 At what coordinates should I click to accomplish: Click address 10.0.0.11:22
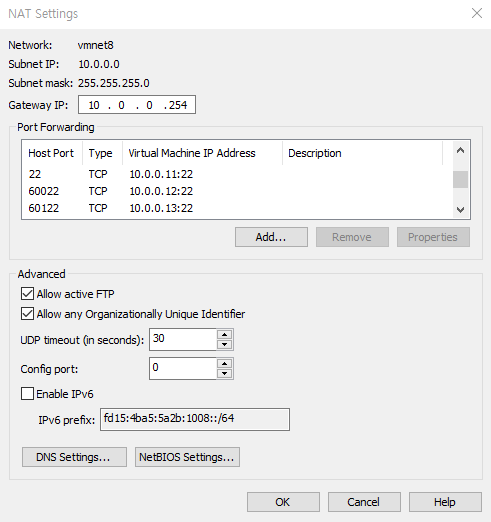[161, 174]
